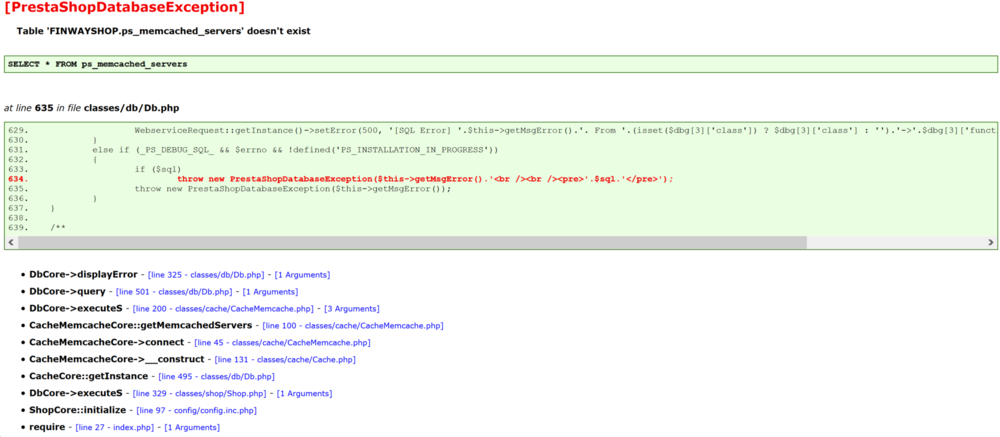Click 'at line 635 in file classes/db/Db.php'

pos(91,108)
